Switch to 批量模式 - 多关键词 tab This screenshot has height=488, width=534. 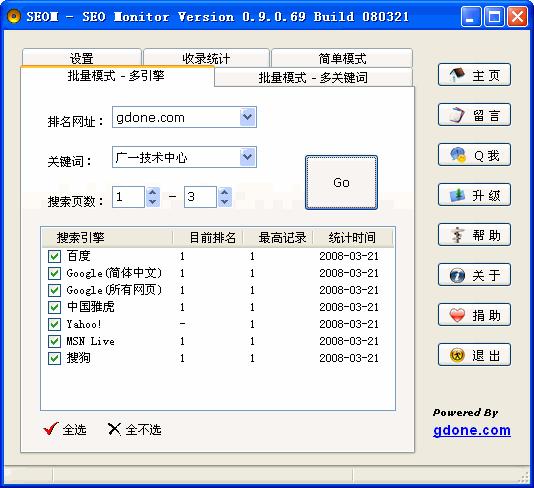[313, 77]
